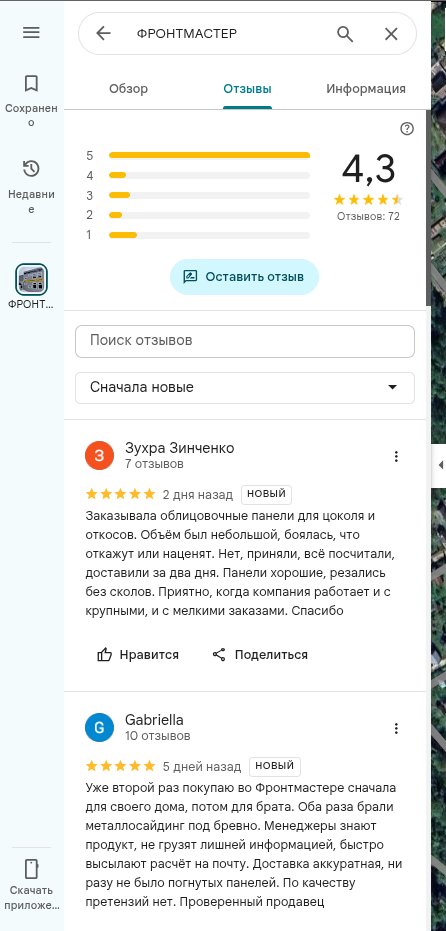
Task: Open more options for Зухра Зинченко's review
Action: [x=396, y=457]
